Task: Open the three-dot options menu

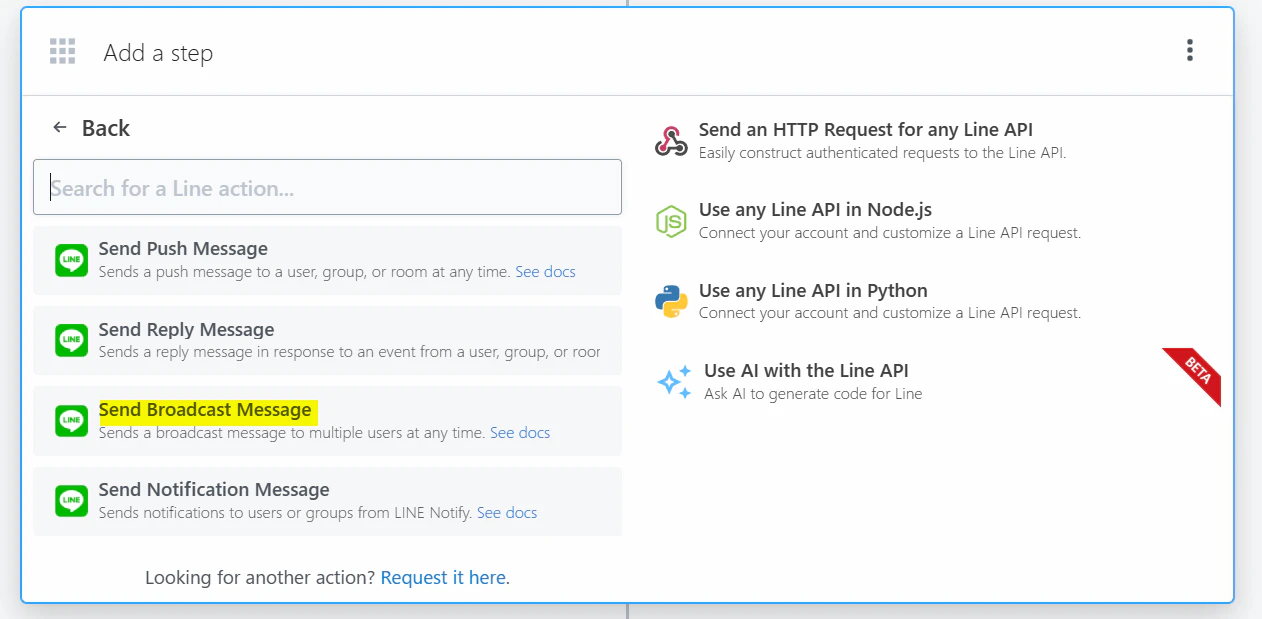Action: pos(1189,50)
